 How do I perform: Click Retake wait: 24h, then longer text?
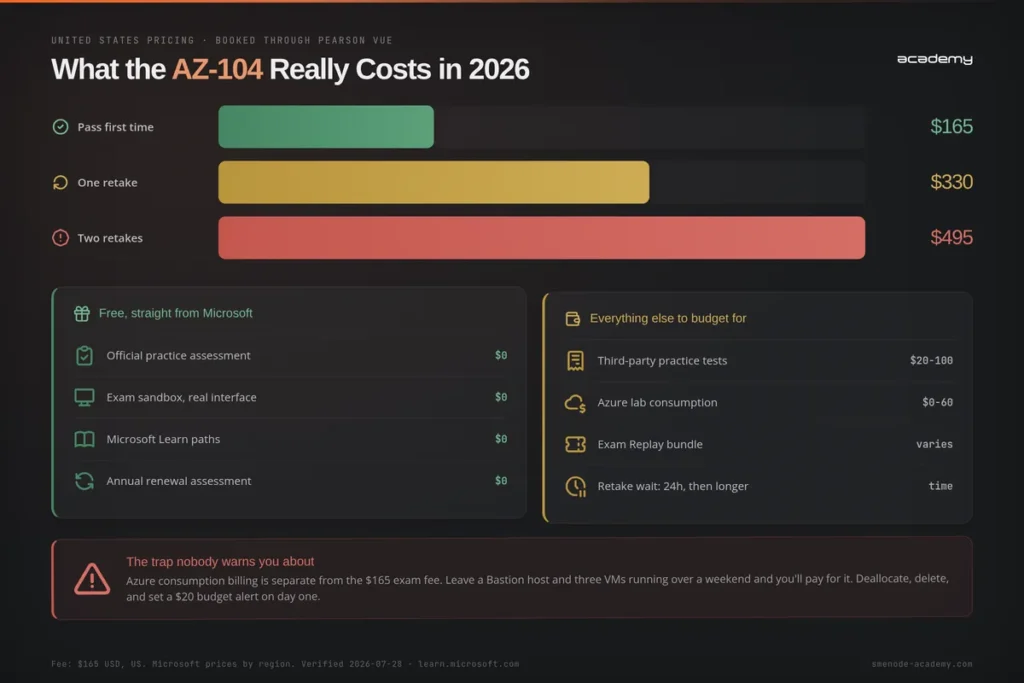(x=673, y=486)
